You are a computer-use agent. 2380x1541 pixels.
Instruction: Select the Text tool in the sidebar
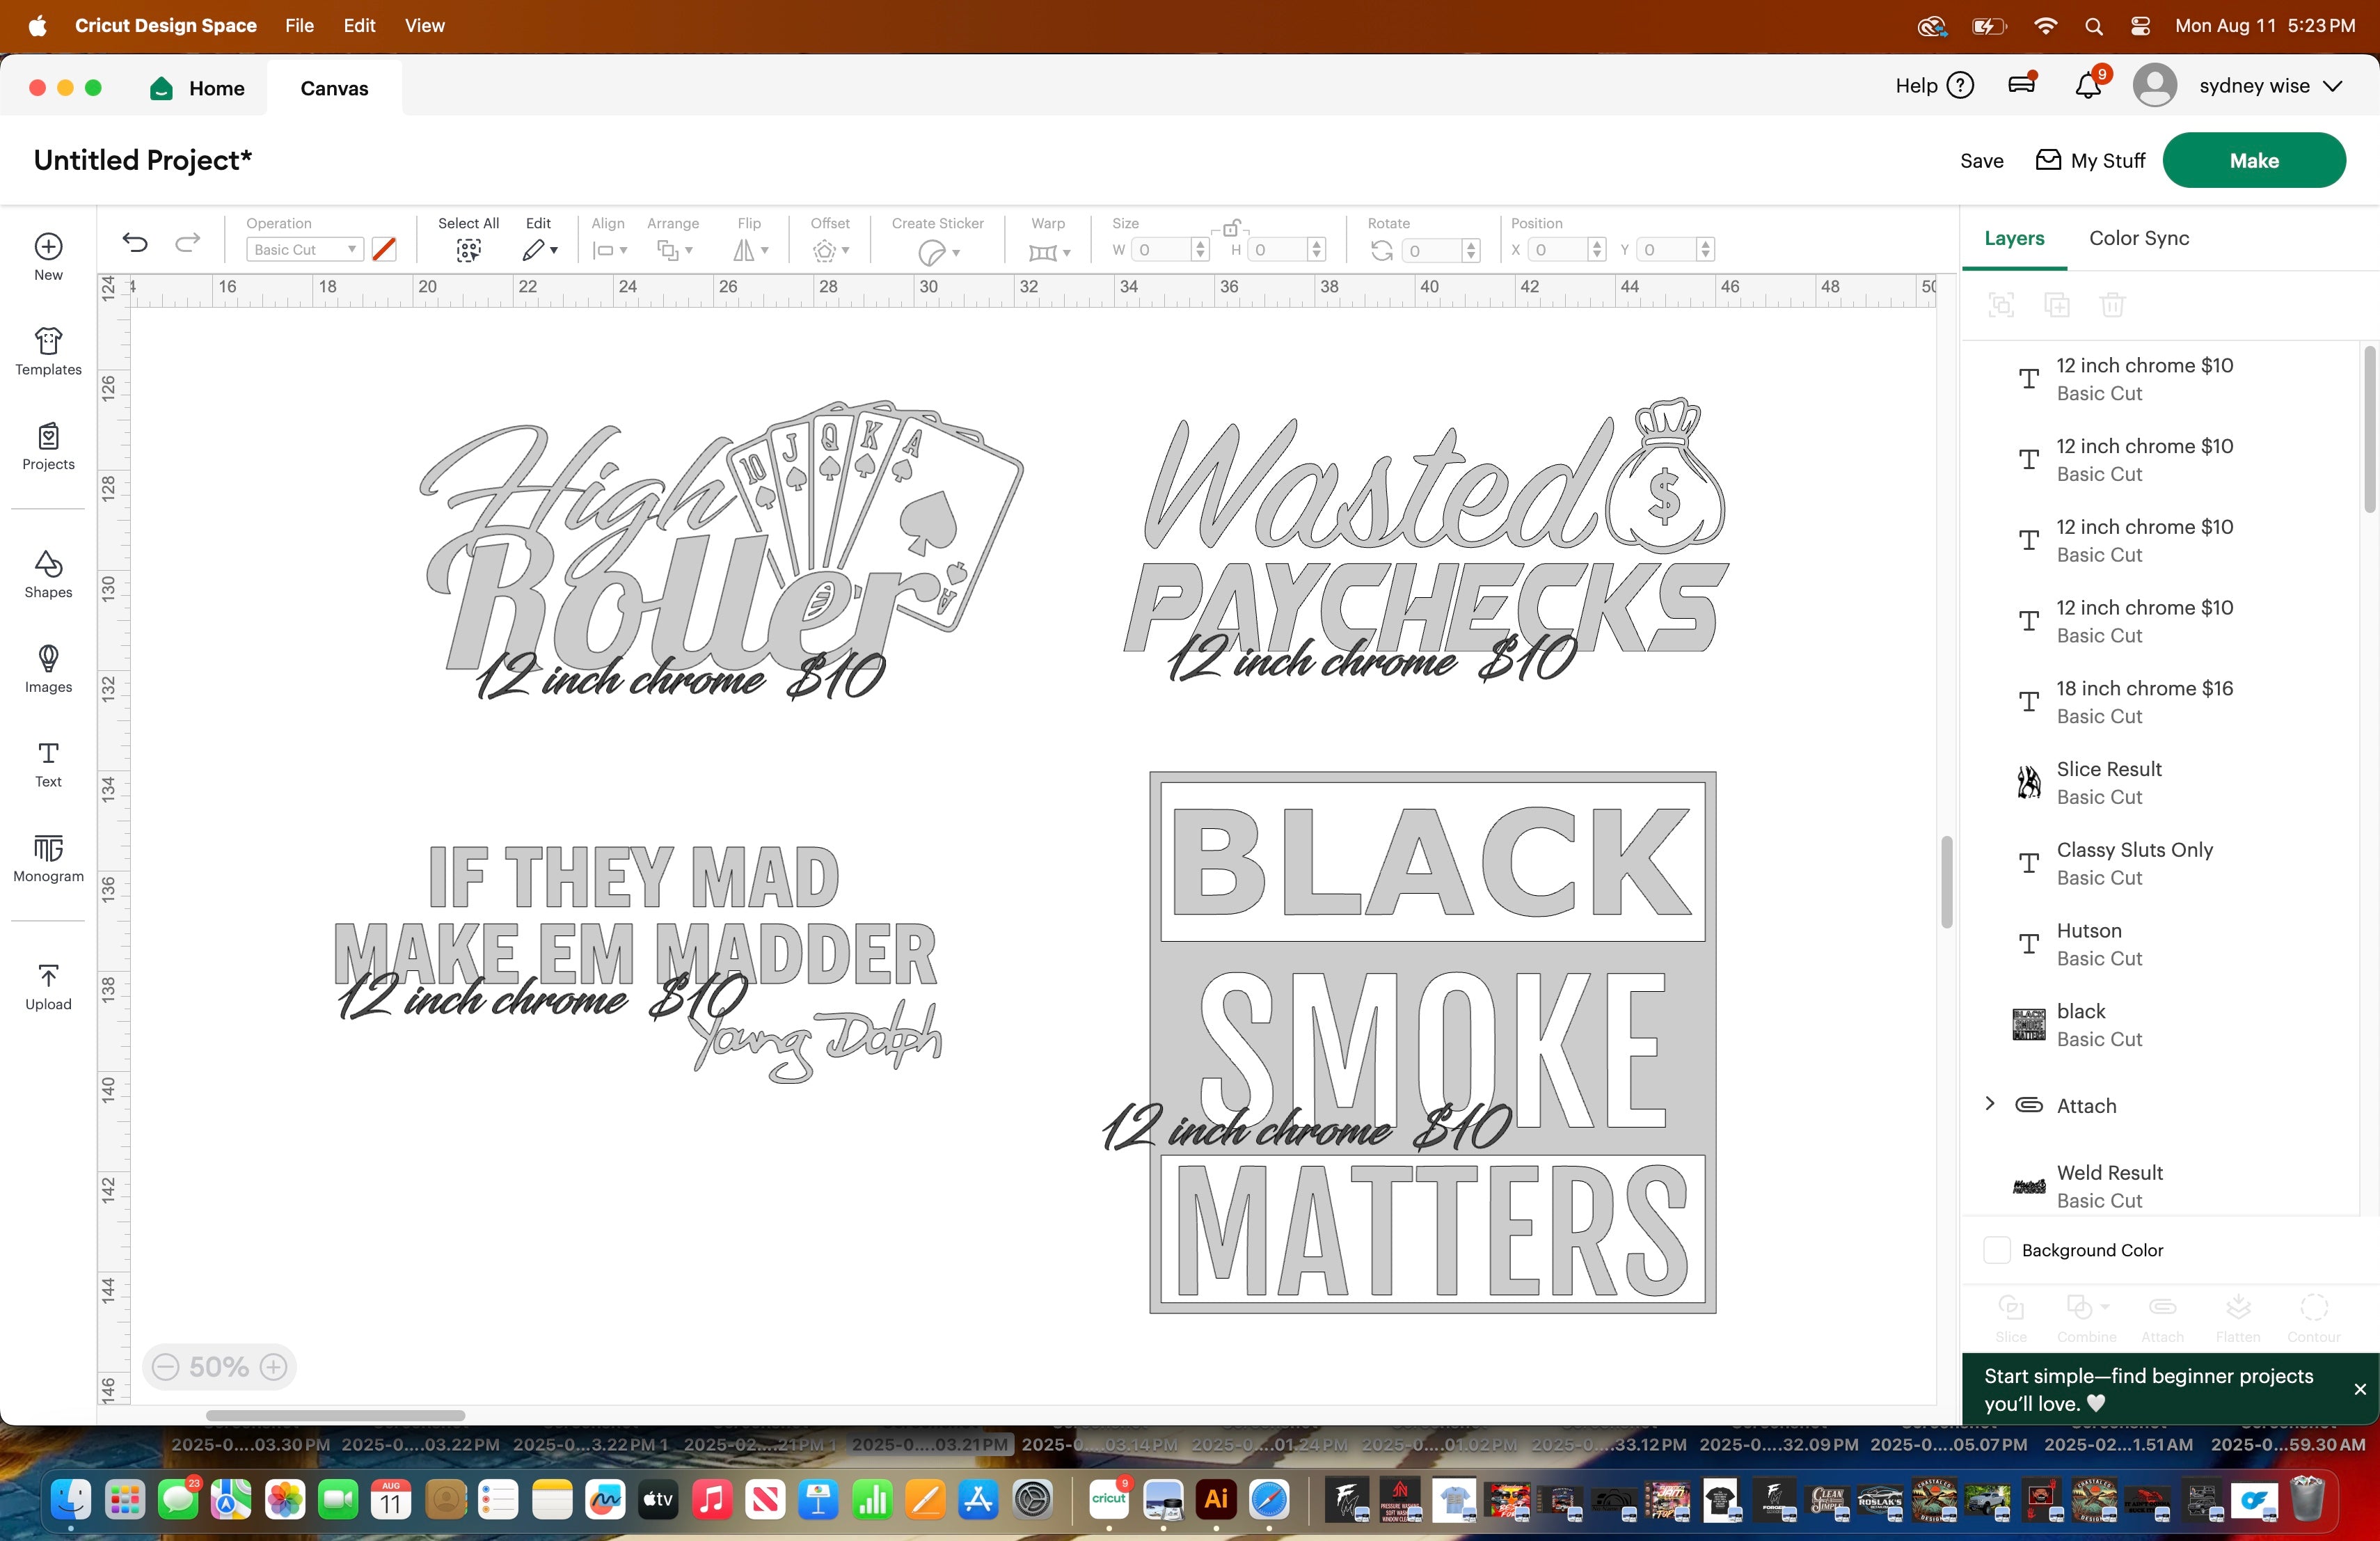[47, 765]
